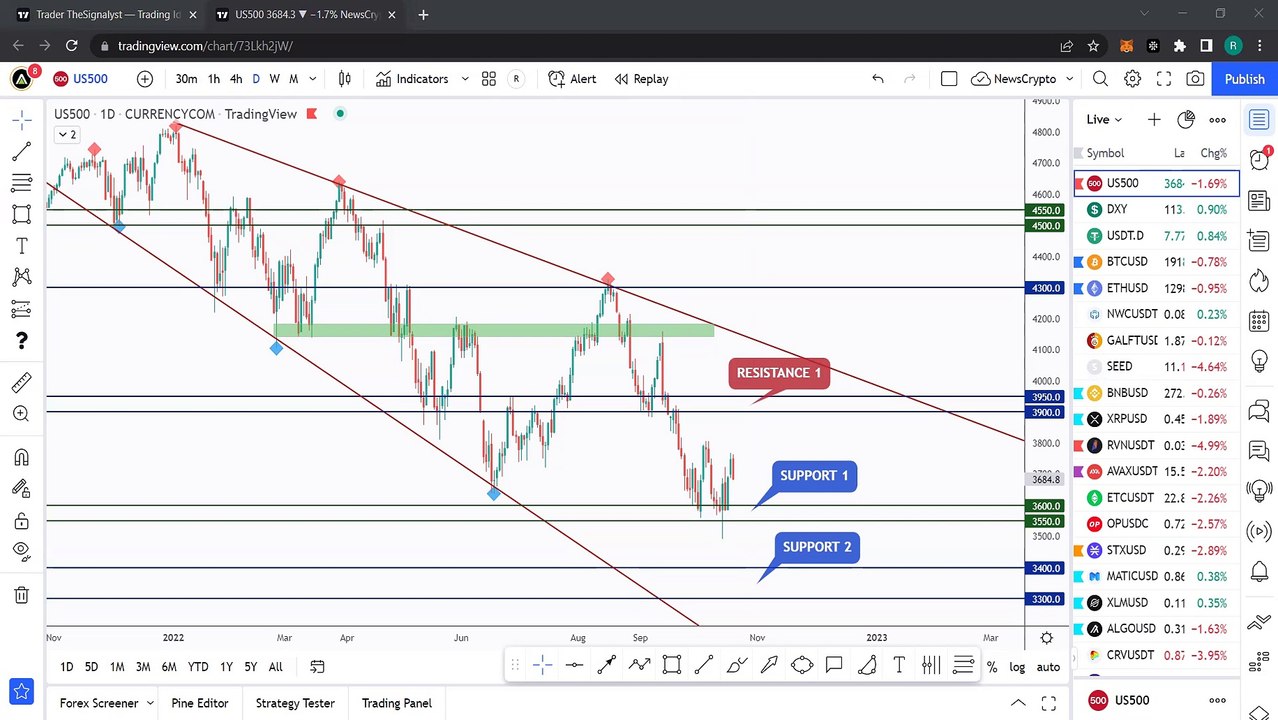This screenshot has width=1278, height=720.
Task: Open the Alerts clock icon in right sidebar
Action: pos(1259,158)
